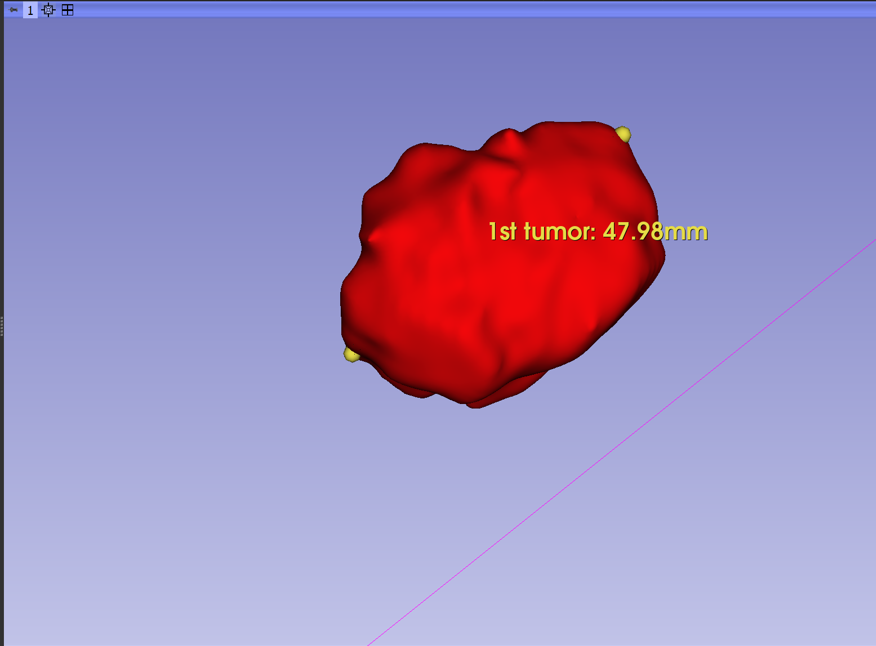This screenshot has height=646, width=876.
Task: Click the left panel splitter handle
Action: [x=2, y=325]
